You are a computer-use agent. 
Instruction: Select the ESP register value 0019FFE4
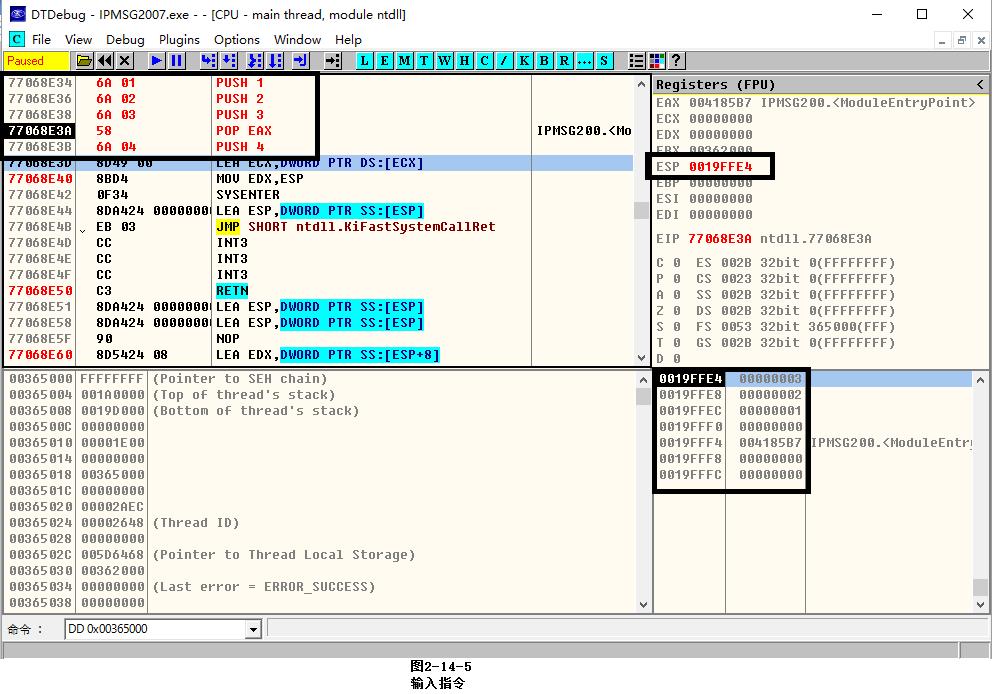click(720, 167)
